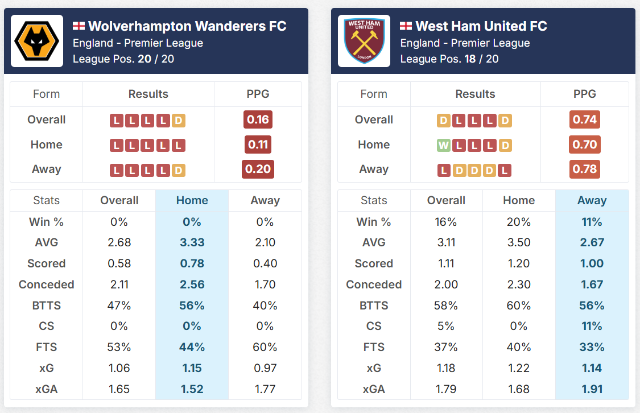Click Wolves' BTTS stat row label

pos(47,305)
